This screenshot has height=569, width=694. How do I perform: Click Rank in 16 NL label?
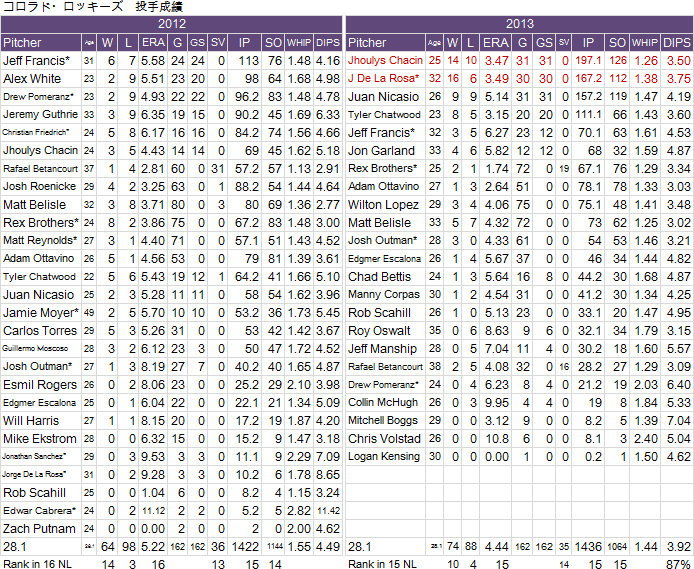click(x=37, y=564)
